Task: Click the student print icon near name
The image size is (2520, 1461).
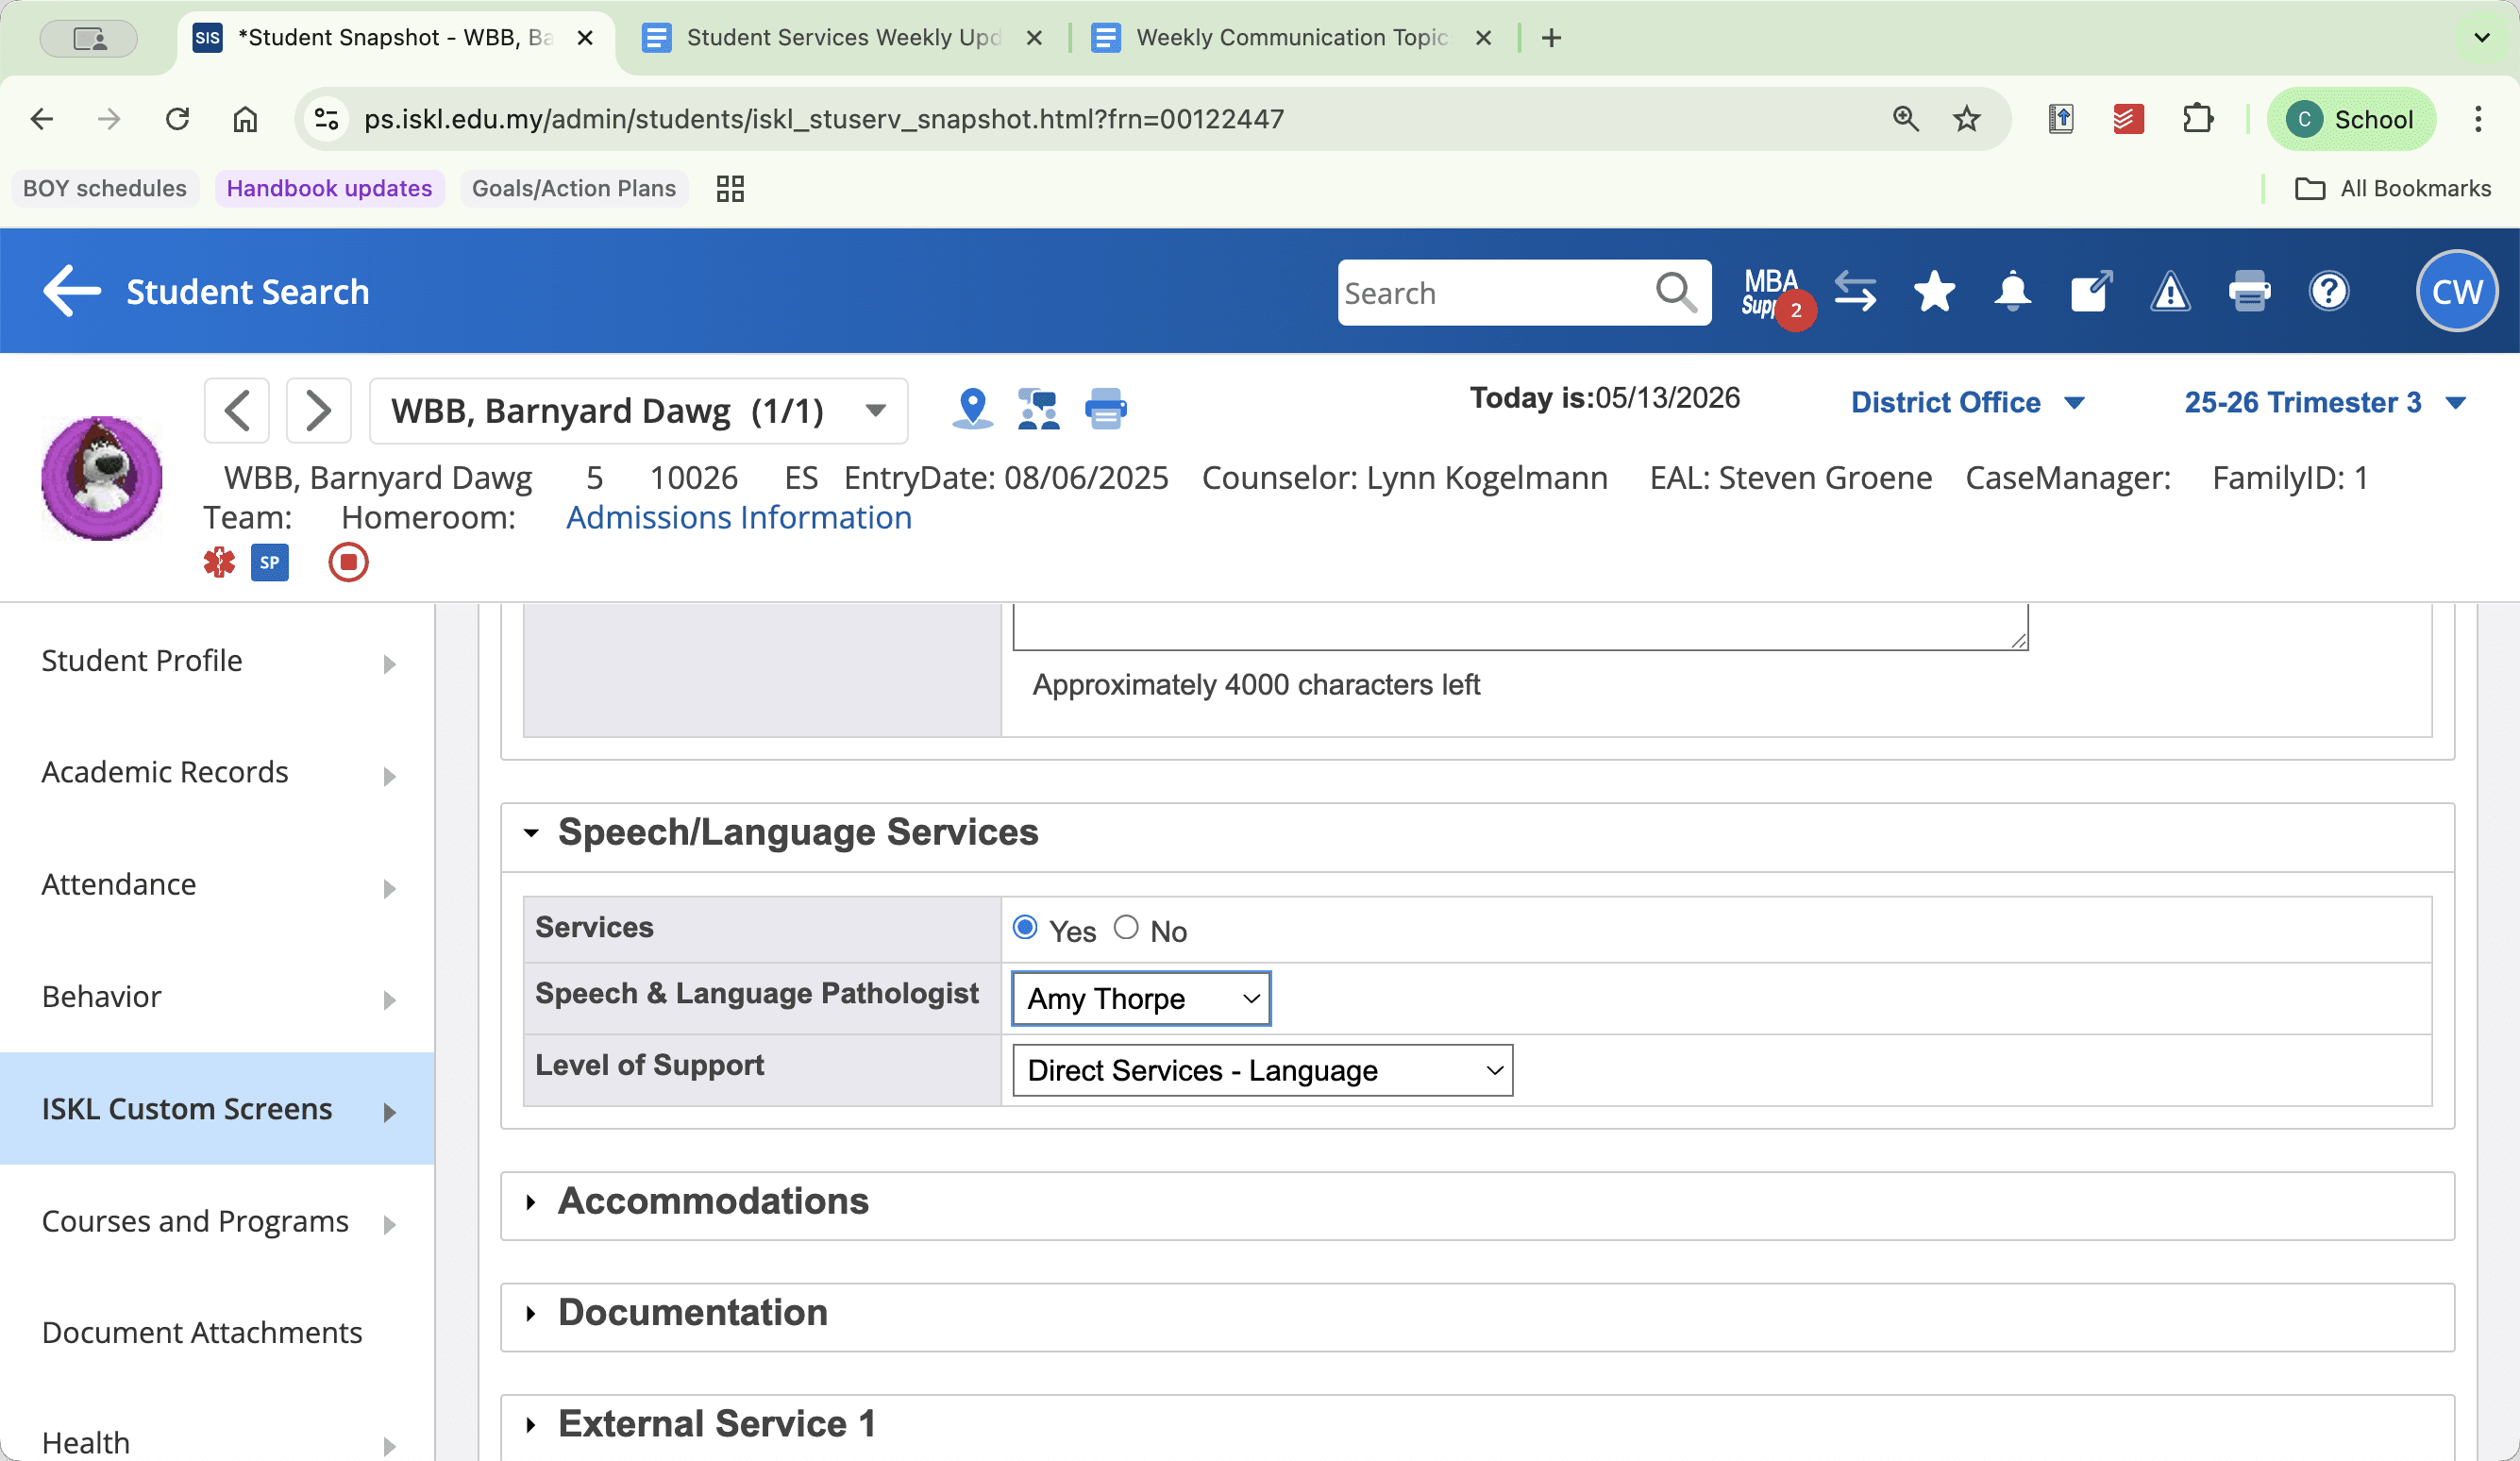Action: pyautogui.click(x=1106, y=409)
